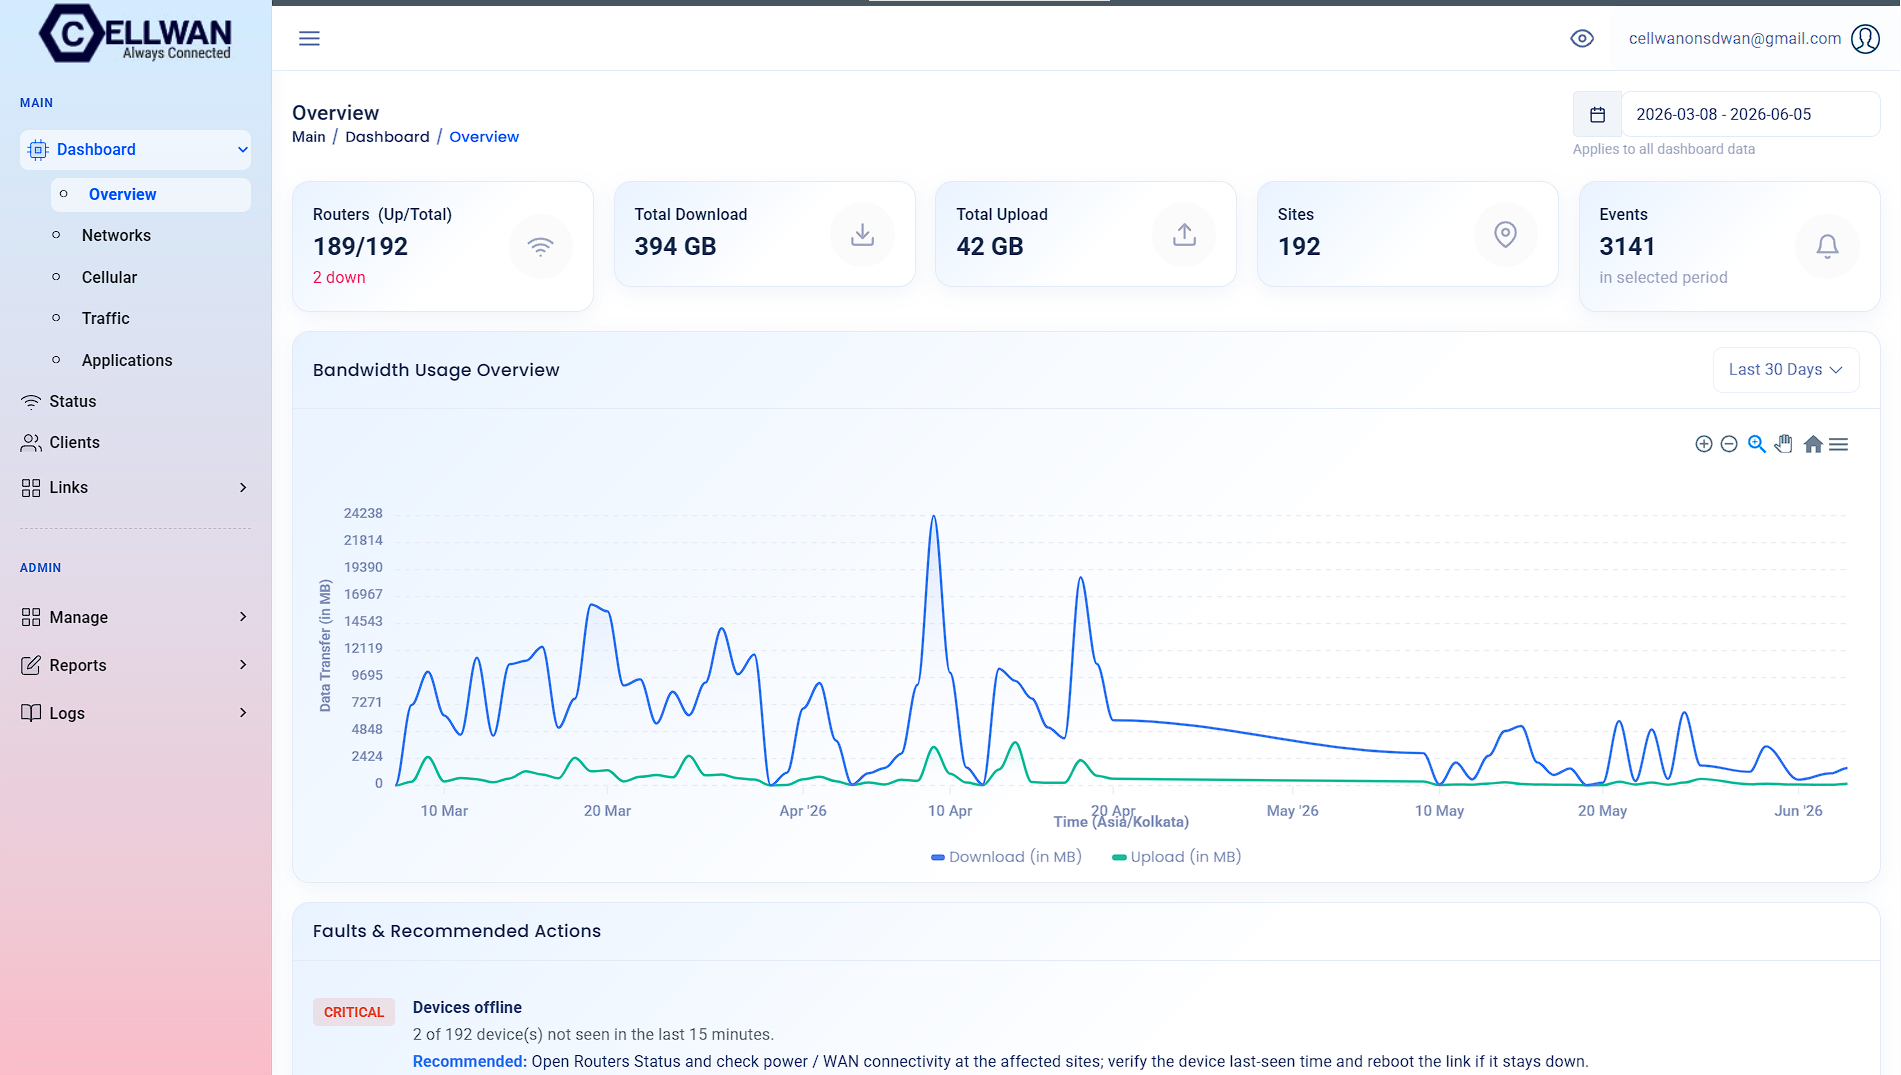1901x1075 pixels.
Task: Click the Cellwan logo
Action: (135, 34)
